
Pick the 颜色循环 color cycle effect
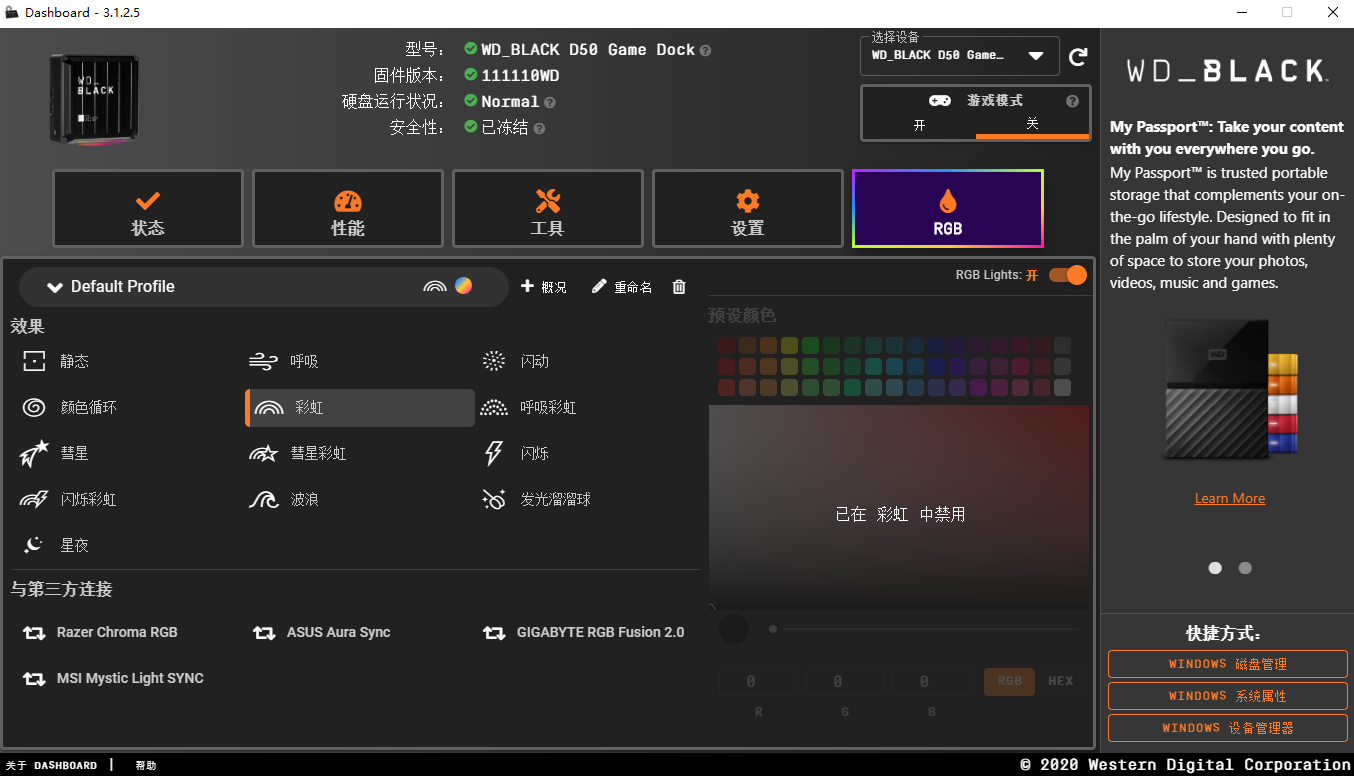(x=70, y=408)
